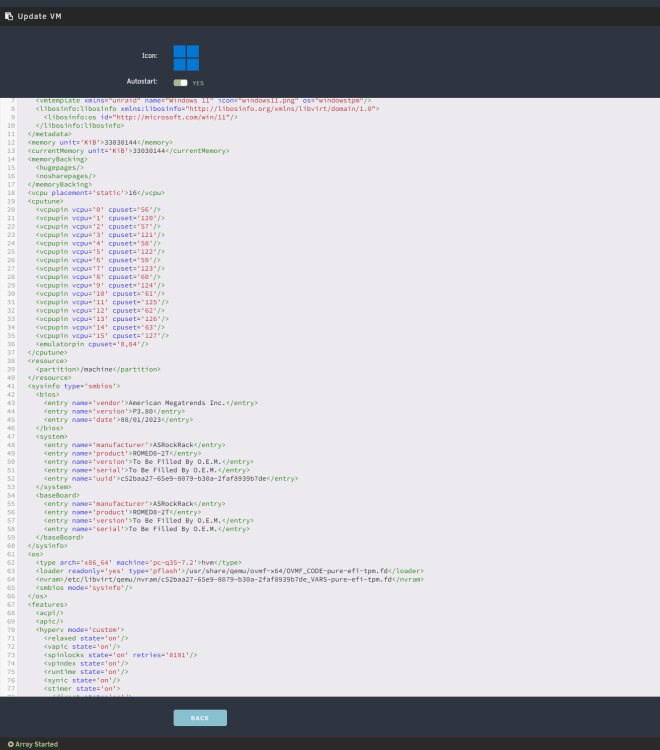The width and height of the screenshot is (660, 750).
Task: Click the Array Started status text
Action: tap(36, 744)
